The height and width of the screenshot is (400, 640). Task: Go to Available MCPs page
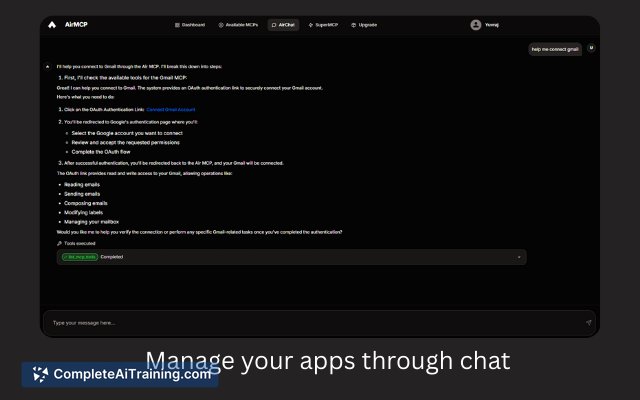pyautogui.click(x=238, y=25)
